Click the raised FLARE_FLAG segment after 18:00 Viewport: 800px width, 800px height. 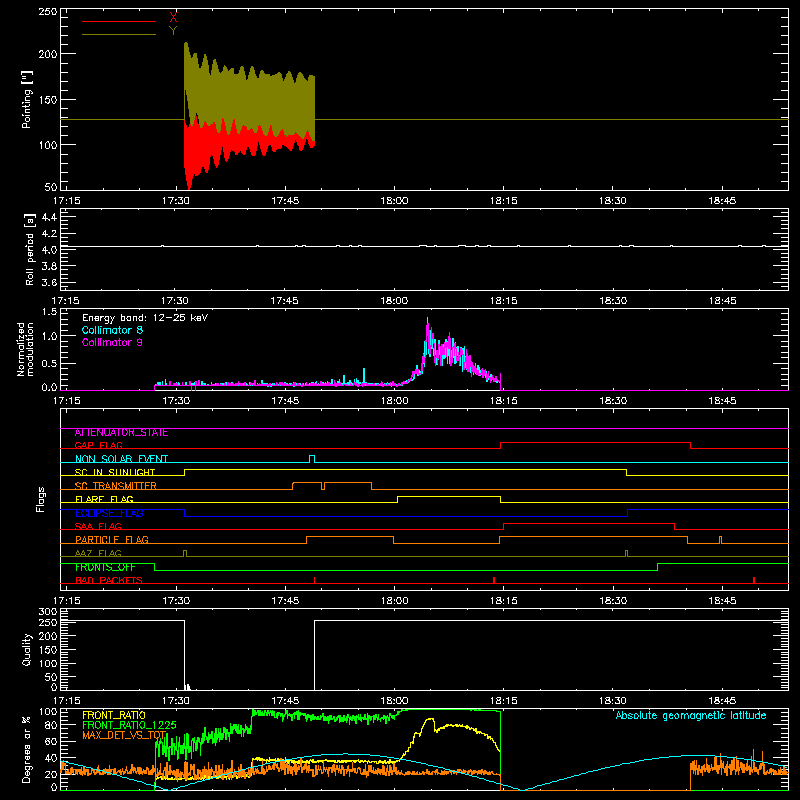(449, 496)
